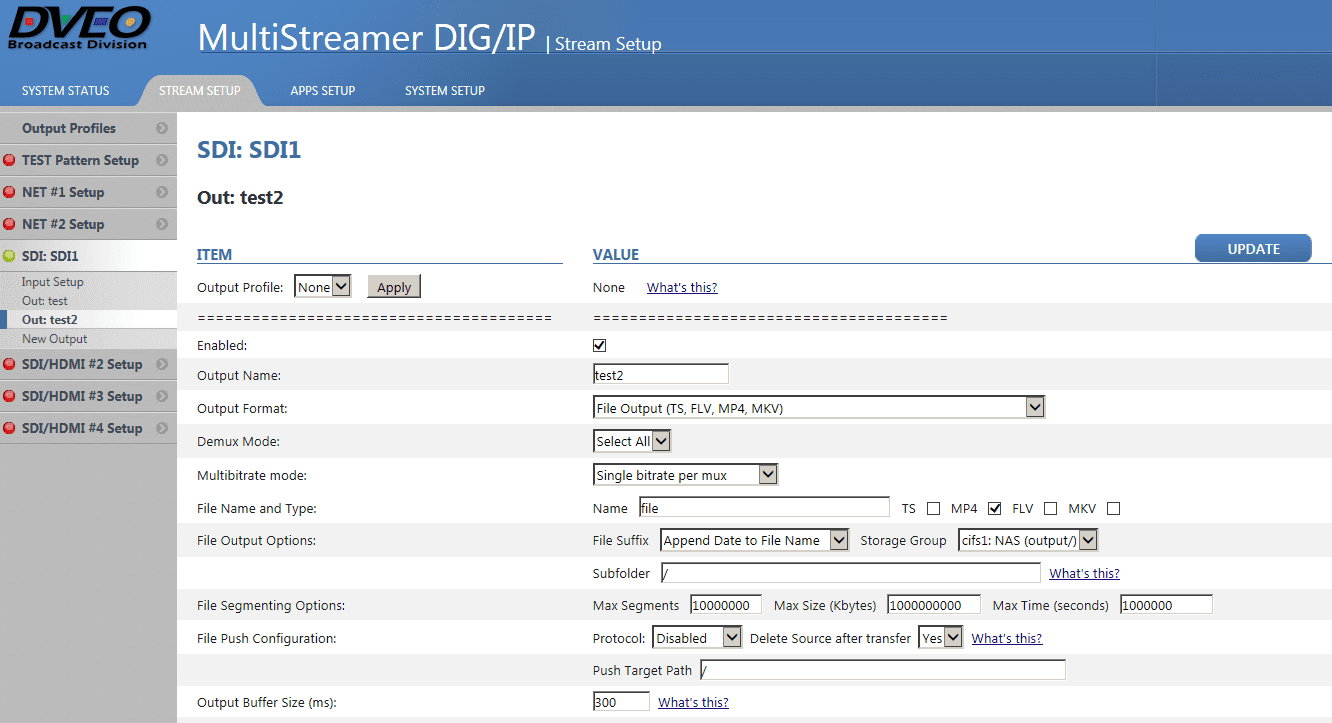This screenshot has height=723, width=1332.
Task: Click the red status dot beside NET #2 Setup
Action: [9, 224]
